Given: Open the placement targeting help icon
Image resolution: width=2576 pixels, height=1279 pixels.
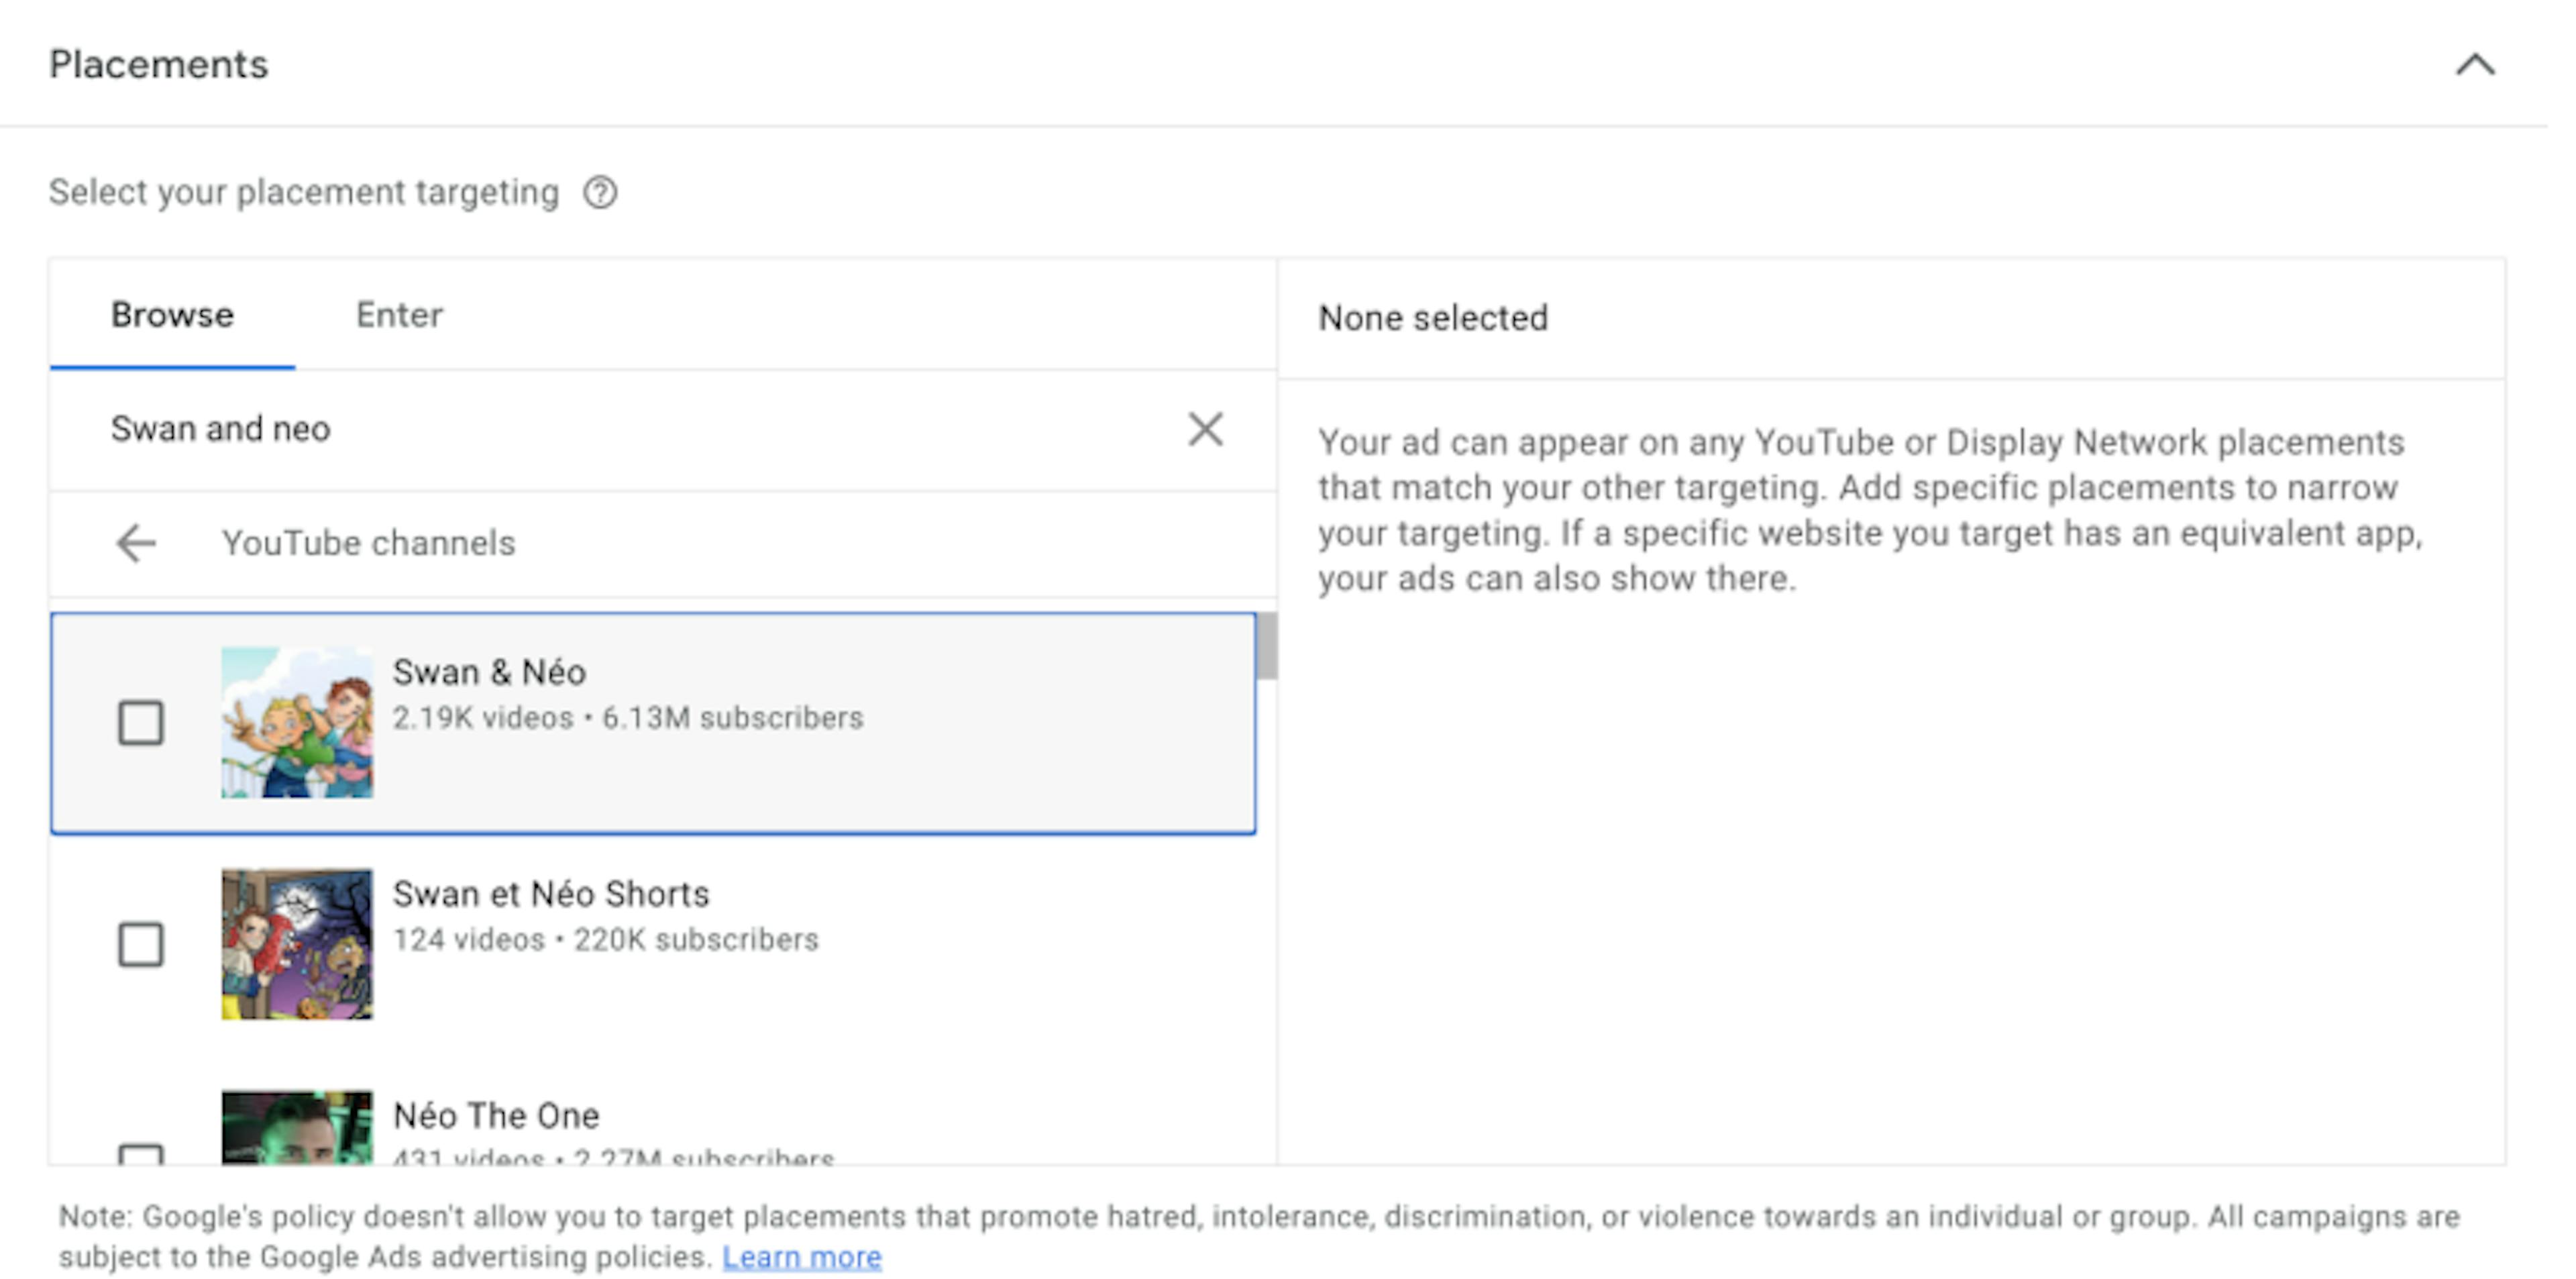Looking at the screenshot, I should point(600,192).
